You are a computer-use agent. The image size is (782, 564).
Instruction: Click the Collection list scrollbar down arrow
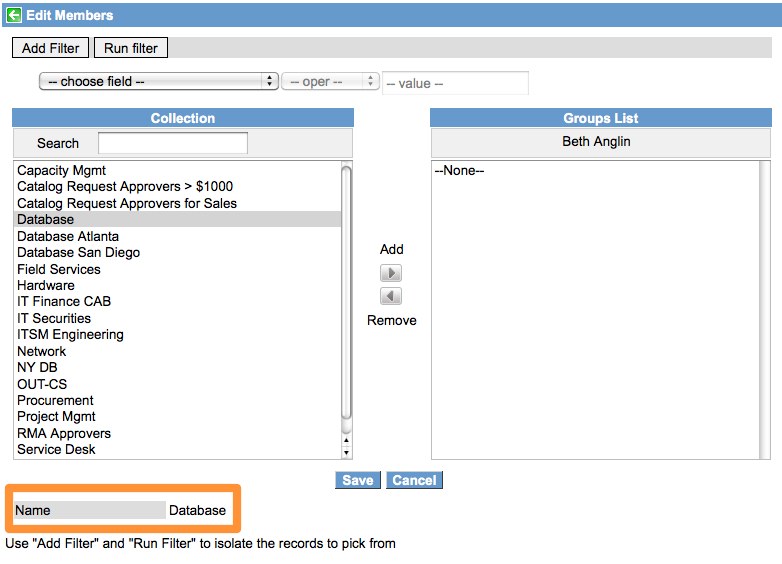(347, 451)
